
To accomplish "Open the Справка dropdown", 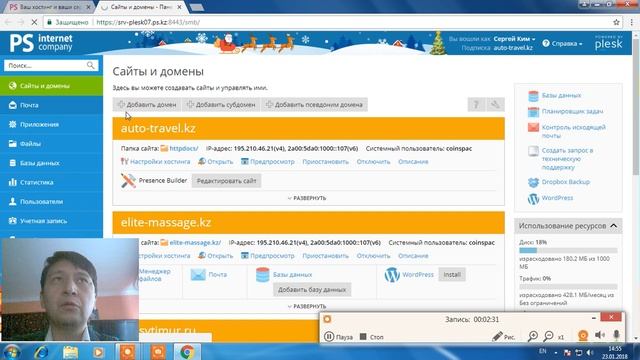I will click(x=562, y=43).
